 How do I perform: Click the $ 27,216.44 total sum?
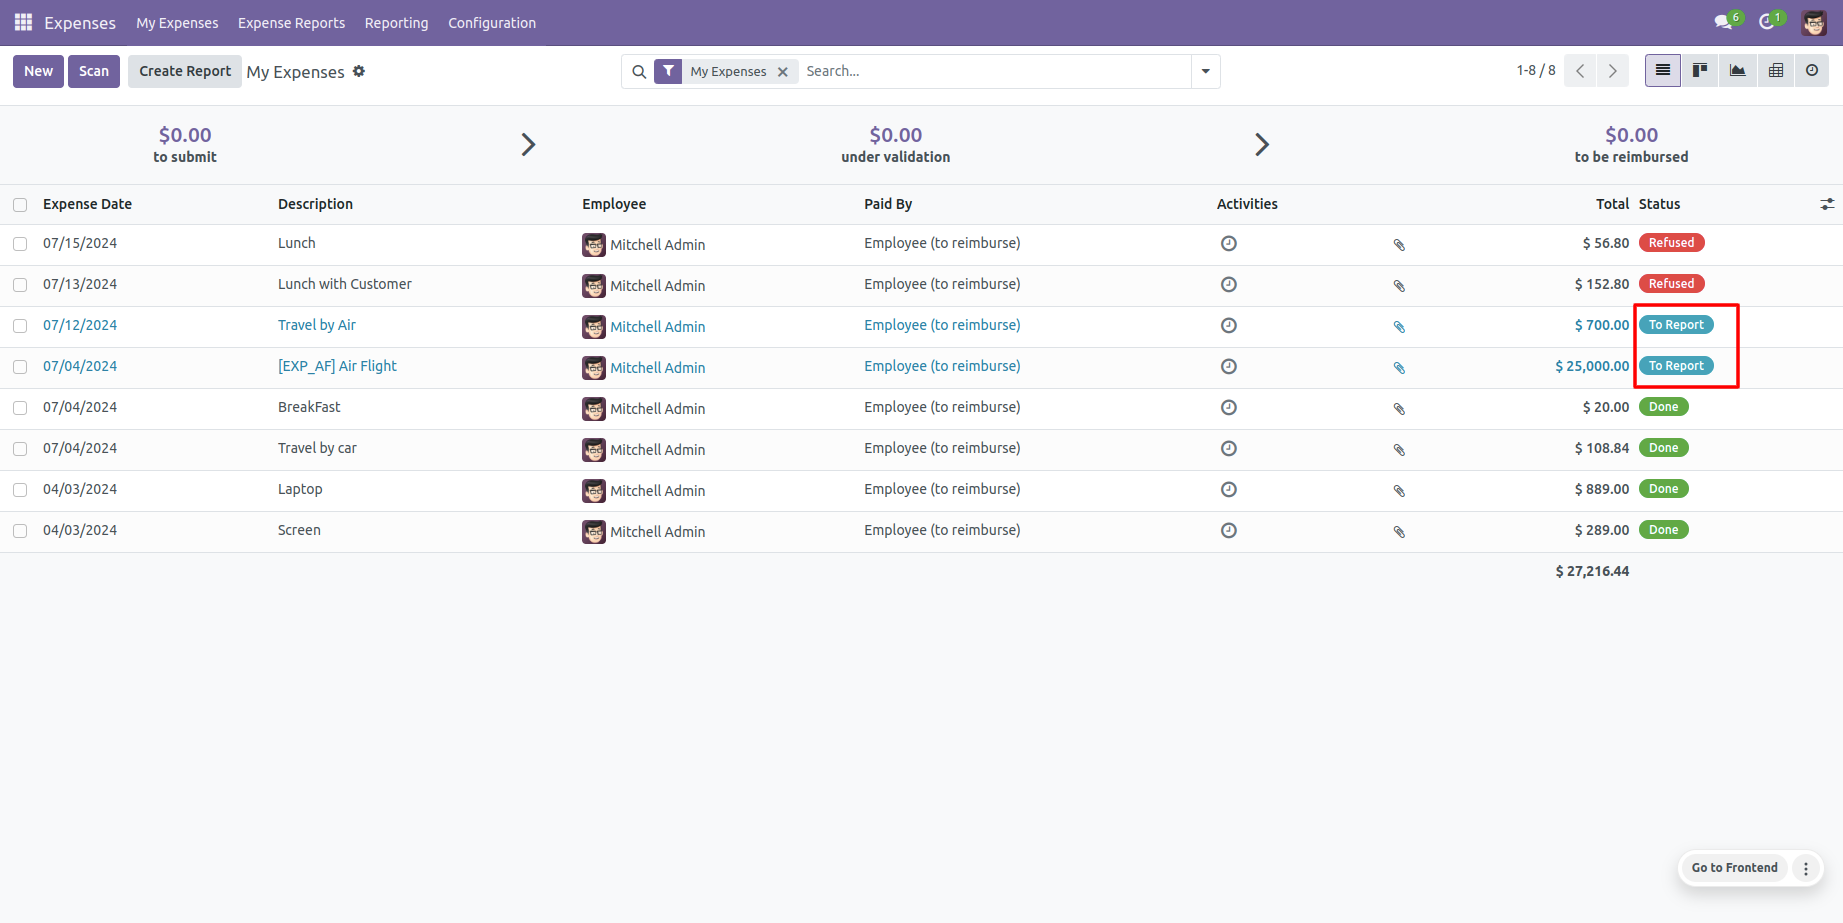coord(1592,571)
